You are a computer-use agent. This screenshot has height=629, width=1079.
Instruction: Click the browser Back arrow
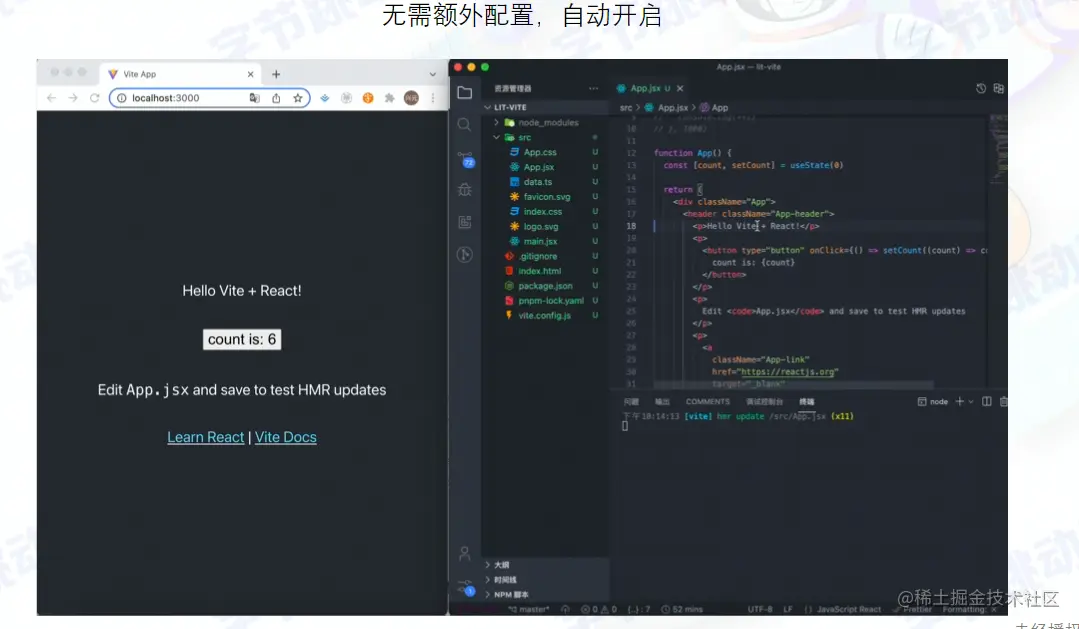point(52,98)
